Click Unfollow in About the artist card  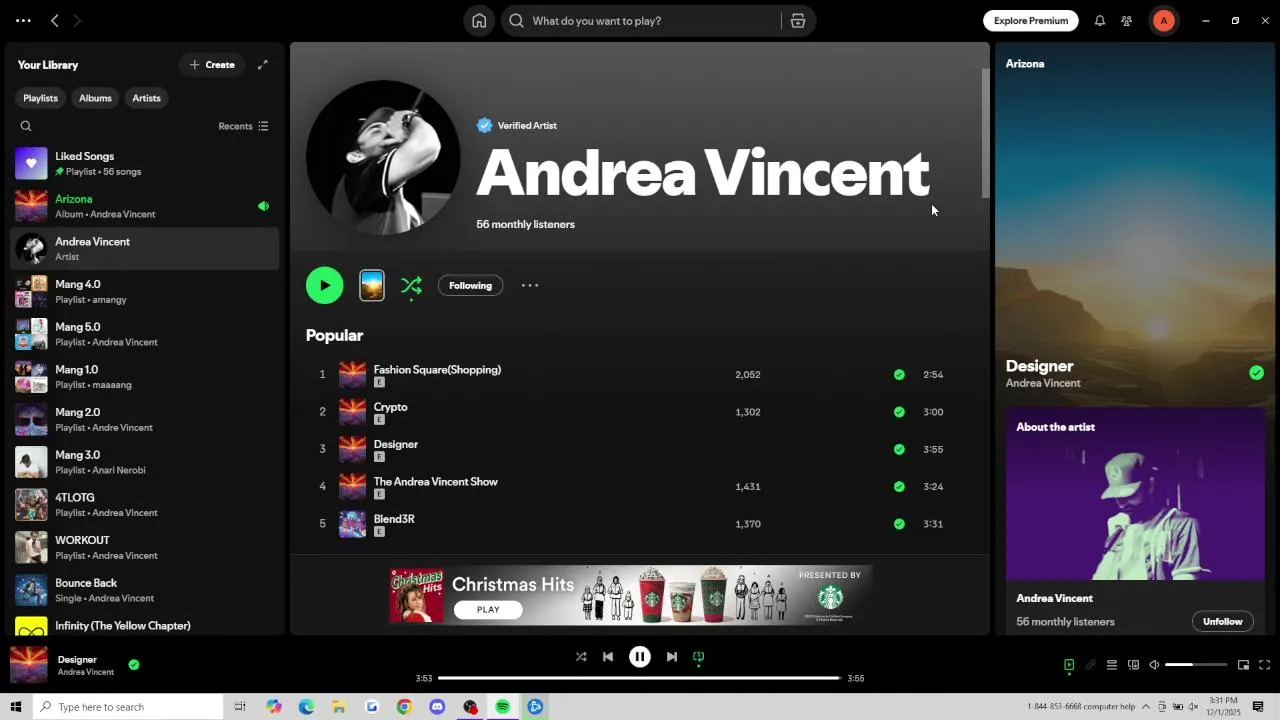1222,621
